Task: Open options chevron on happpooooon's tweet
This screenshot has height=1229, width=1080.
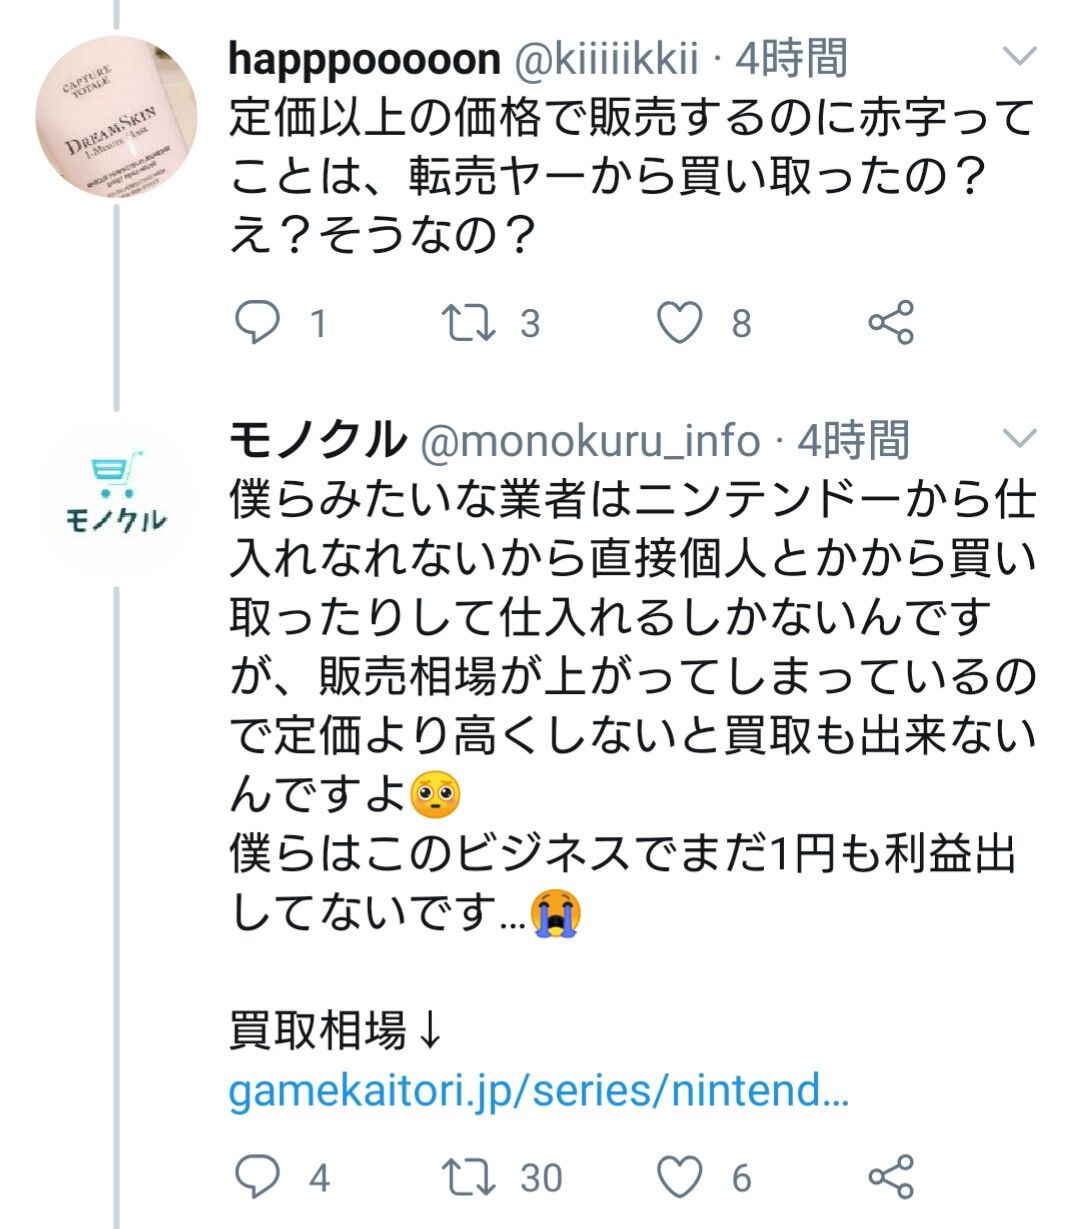Action: click(1020, 56)
